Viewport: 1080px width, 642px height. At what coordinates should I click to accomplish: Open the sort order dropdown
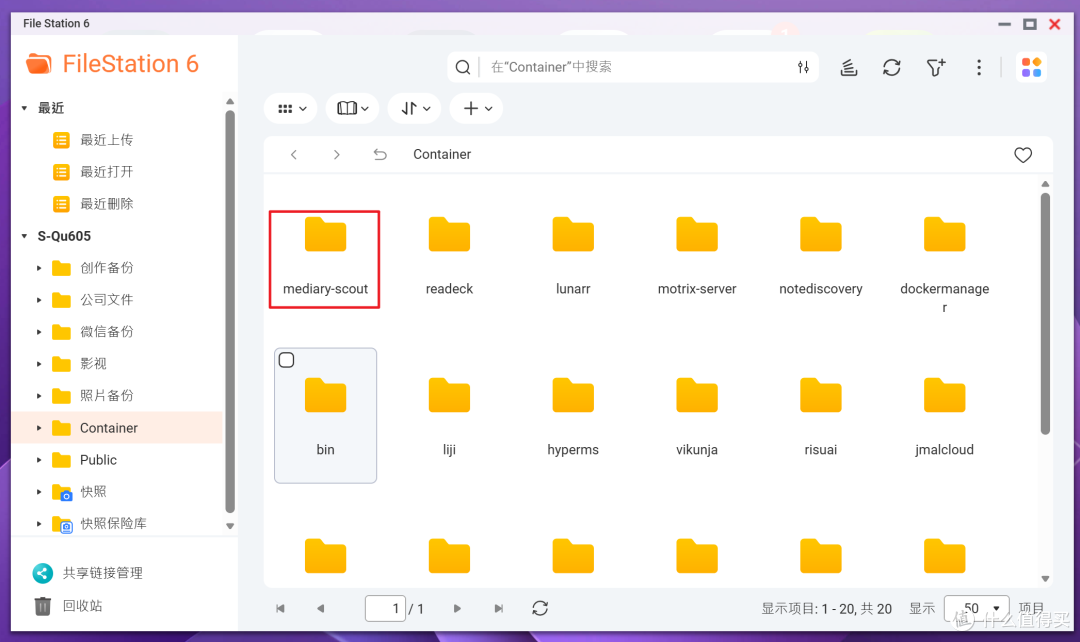(x=415, y=109)
